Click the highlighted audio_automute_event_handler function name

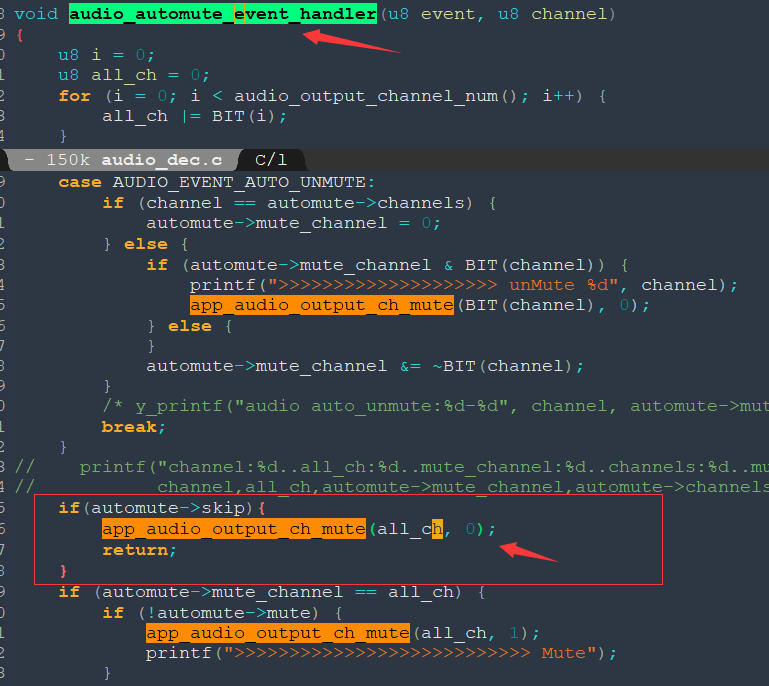point(223,14)
